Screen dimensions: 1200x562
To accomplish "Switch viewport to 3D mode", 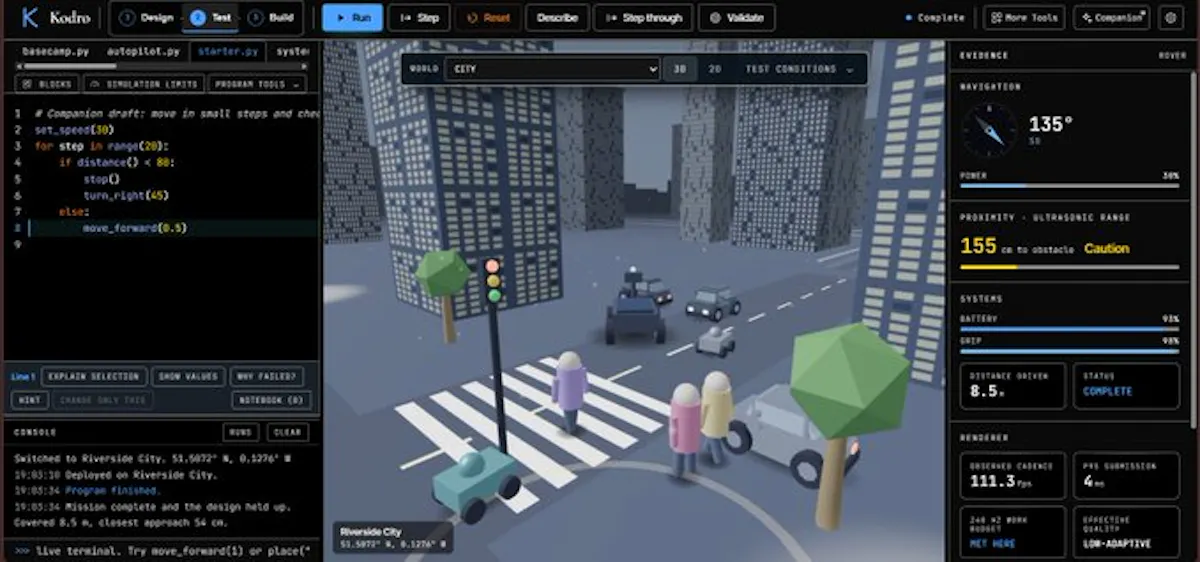I will [679, 69].
